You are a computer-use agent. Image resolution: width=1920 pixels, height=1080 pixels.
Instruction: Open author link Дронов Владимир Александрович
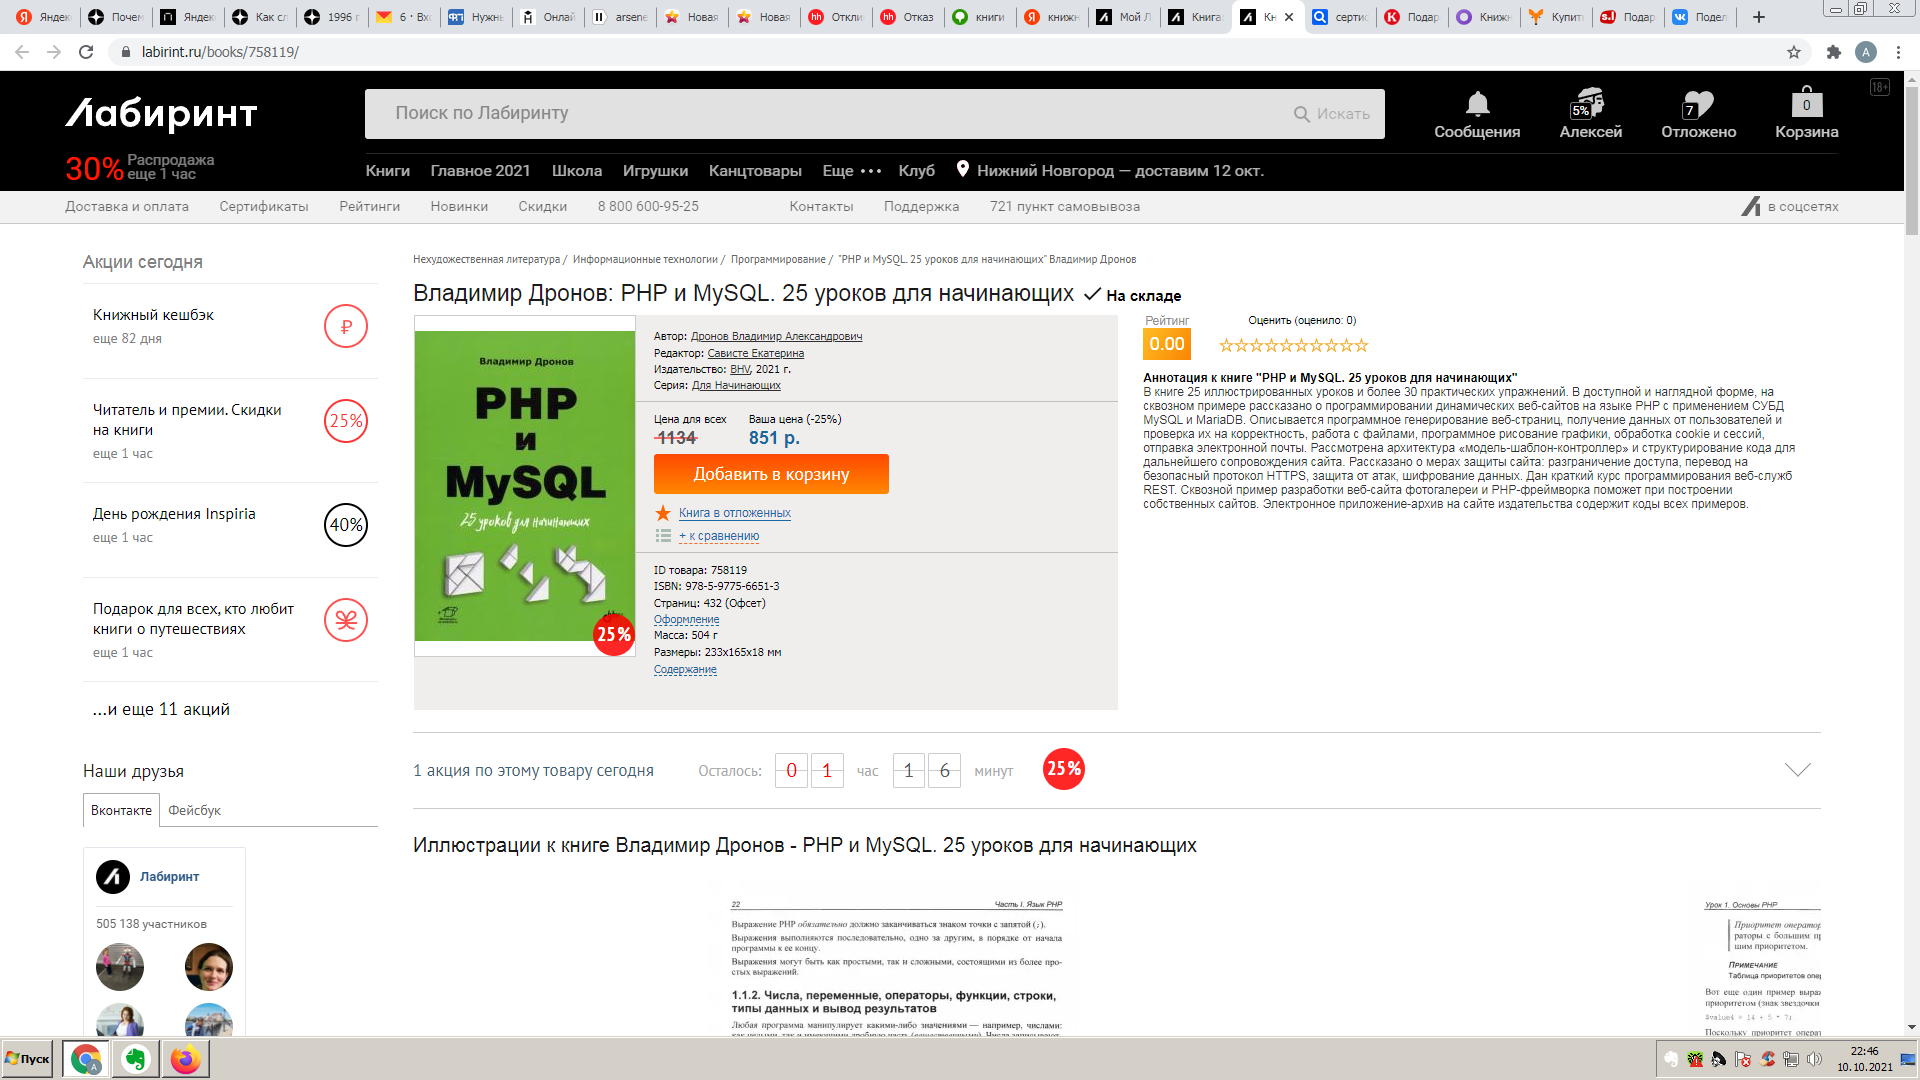[776, 337]
